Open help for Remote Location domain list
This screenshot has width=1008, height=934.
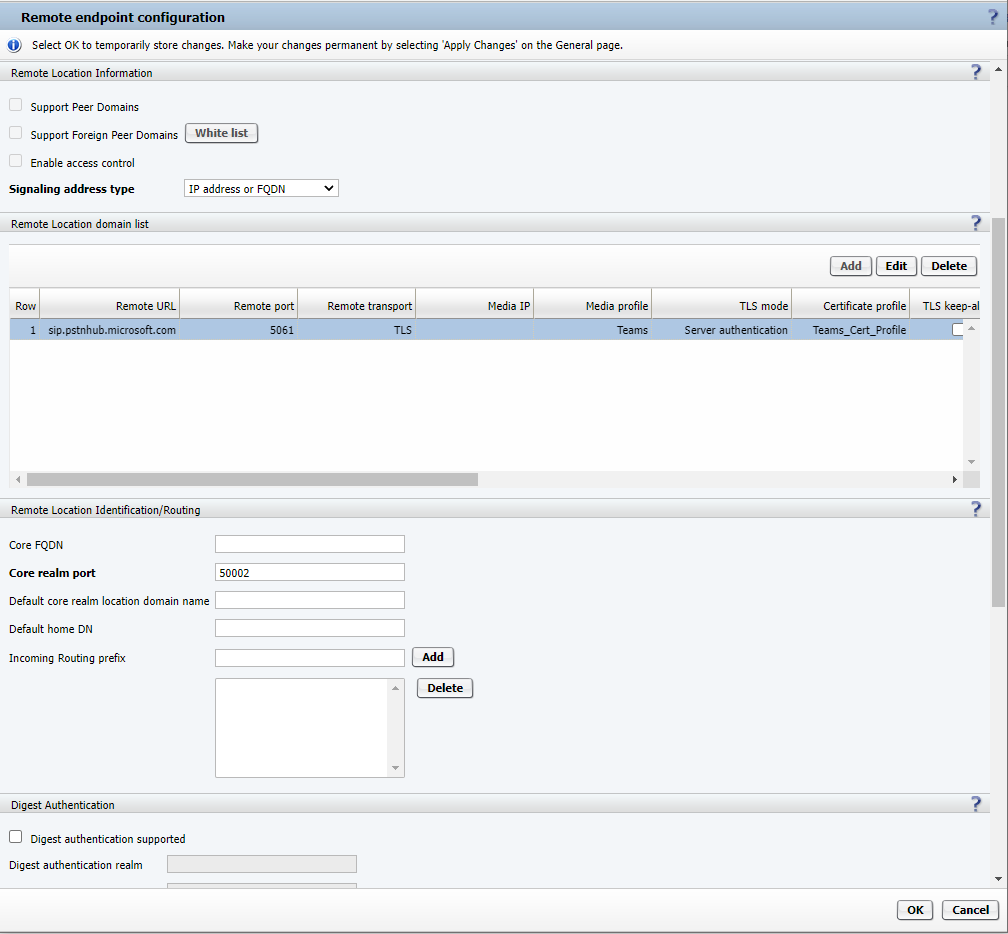976,222
